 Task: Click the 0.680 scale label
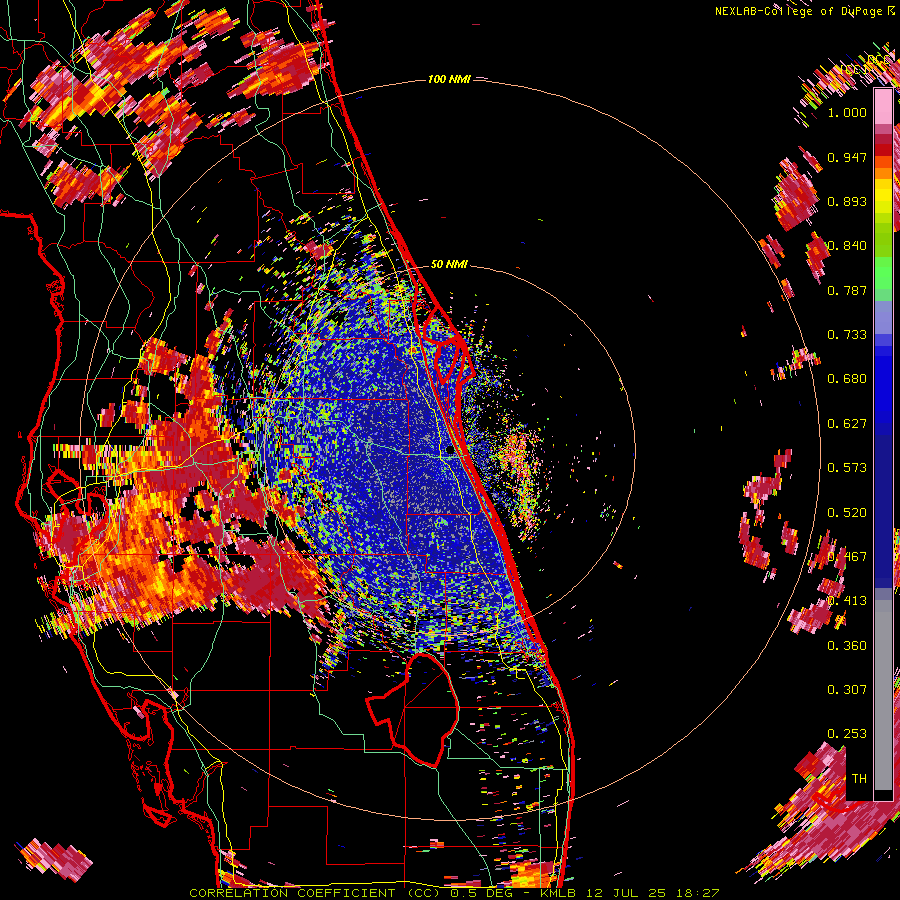(847, 379)
